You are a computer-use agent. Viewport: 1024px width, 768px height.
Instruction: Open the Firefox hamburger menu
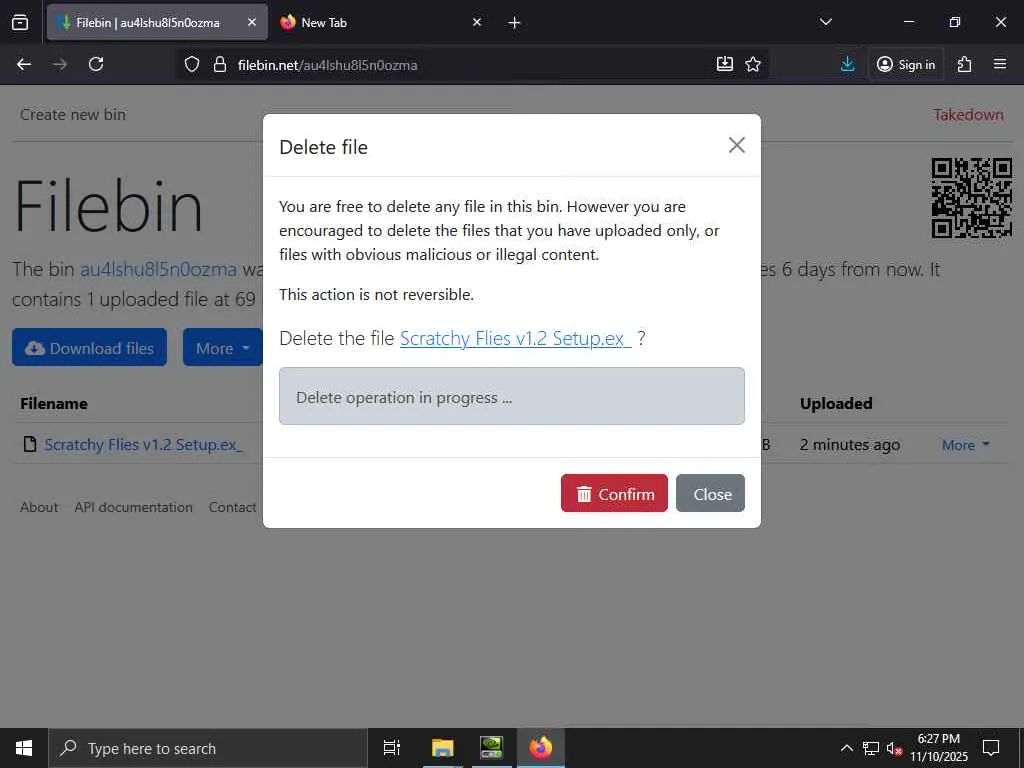click(1000, 64)
